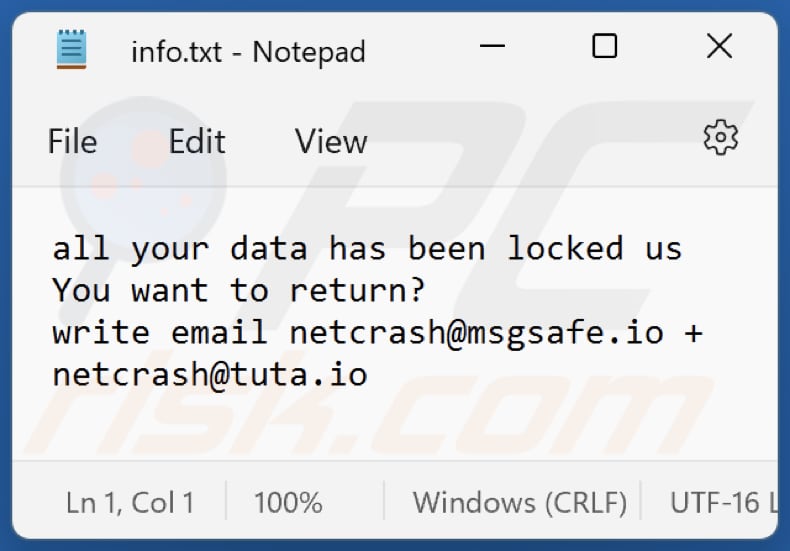The height and width of the screenshot is (551, 790).
Task: Click Windows (CRLF) line ending indicator
Action: coord(520,502)
